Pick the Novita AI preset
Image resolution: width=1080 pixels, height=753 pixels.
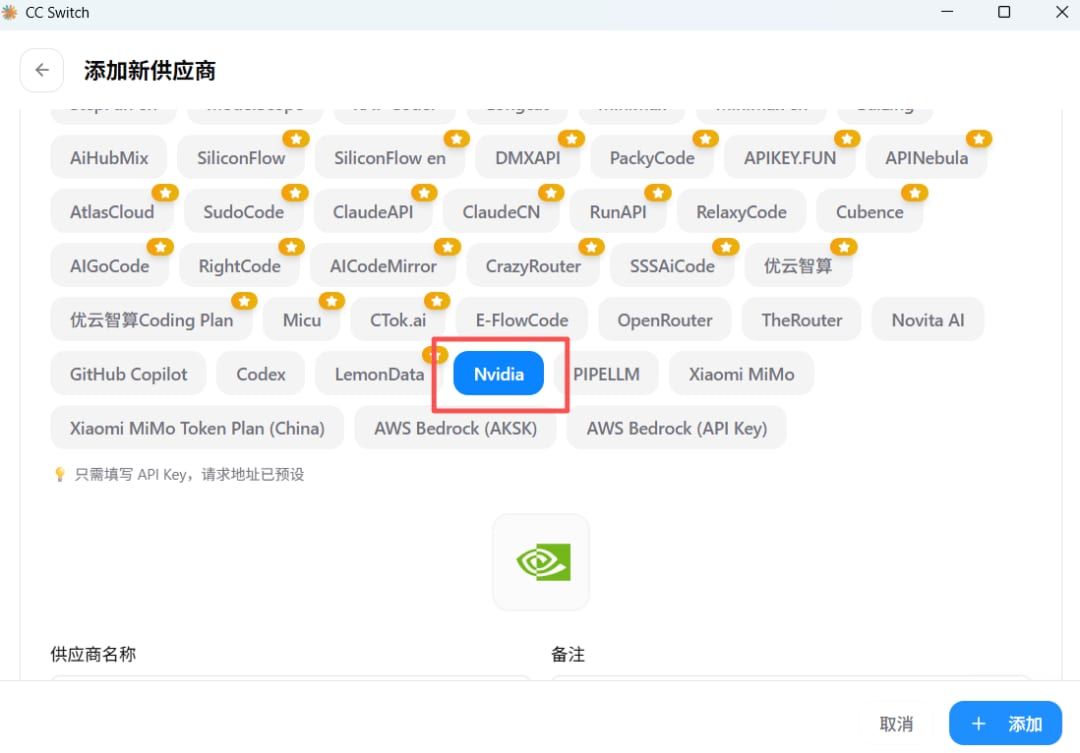(928, 320)
